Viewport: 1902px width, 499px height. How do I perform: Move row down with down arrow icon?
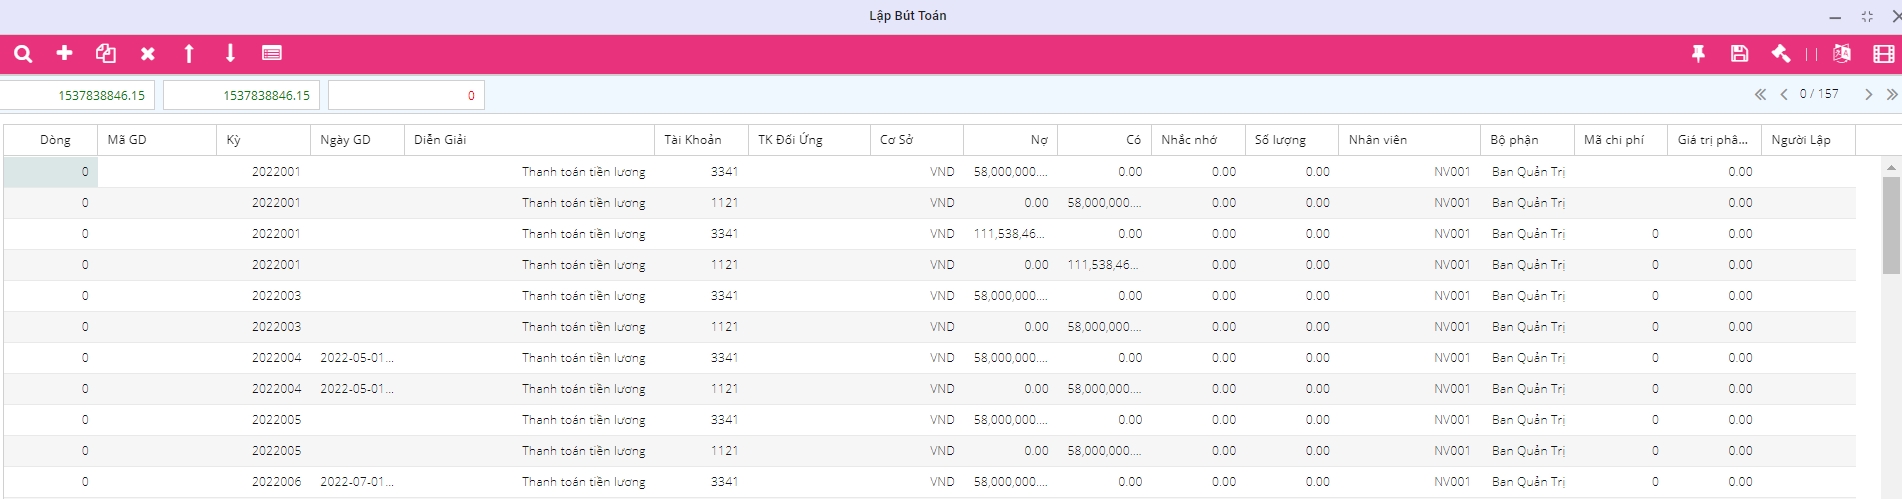click(x=230, y=54)
